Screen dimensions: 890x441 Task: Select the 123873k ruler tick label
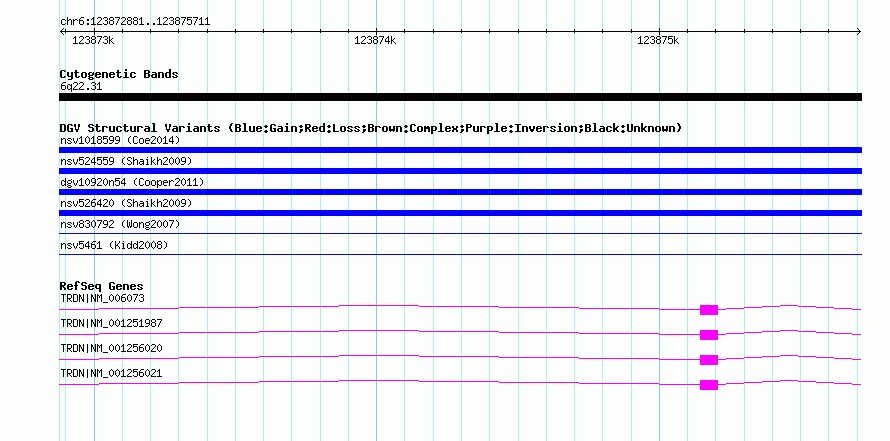click(x=93, y=41)
